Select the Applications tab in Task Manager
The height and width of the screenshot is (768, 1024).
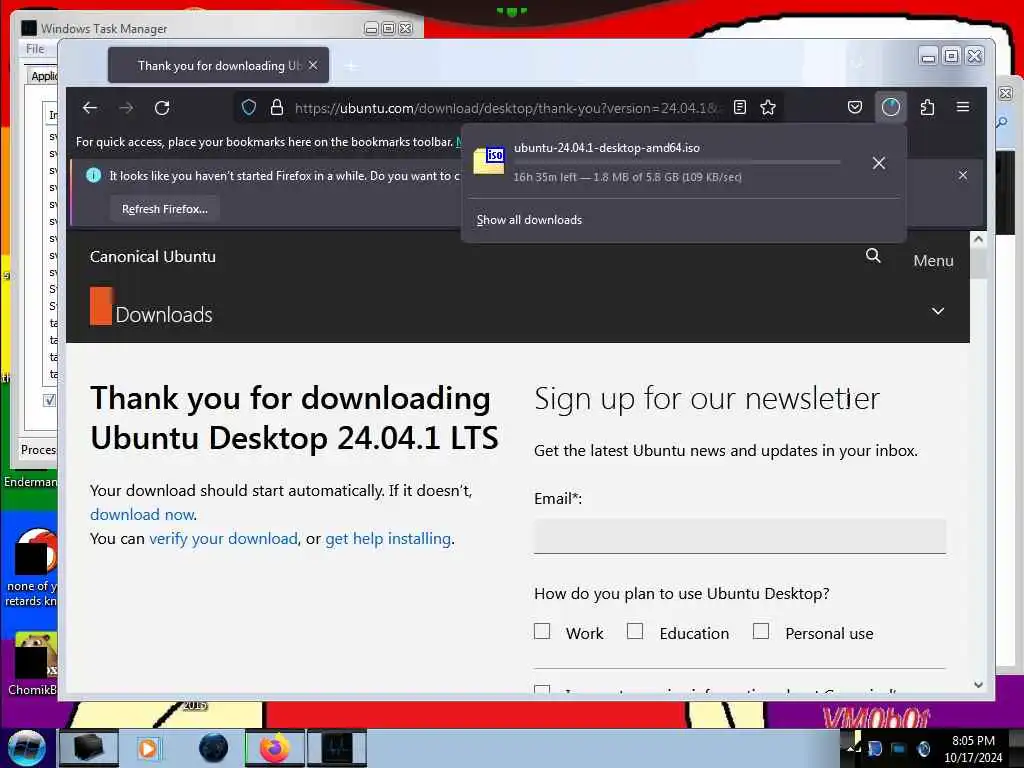coord(44,76)
